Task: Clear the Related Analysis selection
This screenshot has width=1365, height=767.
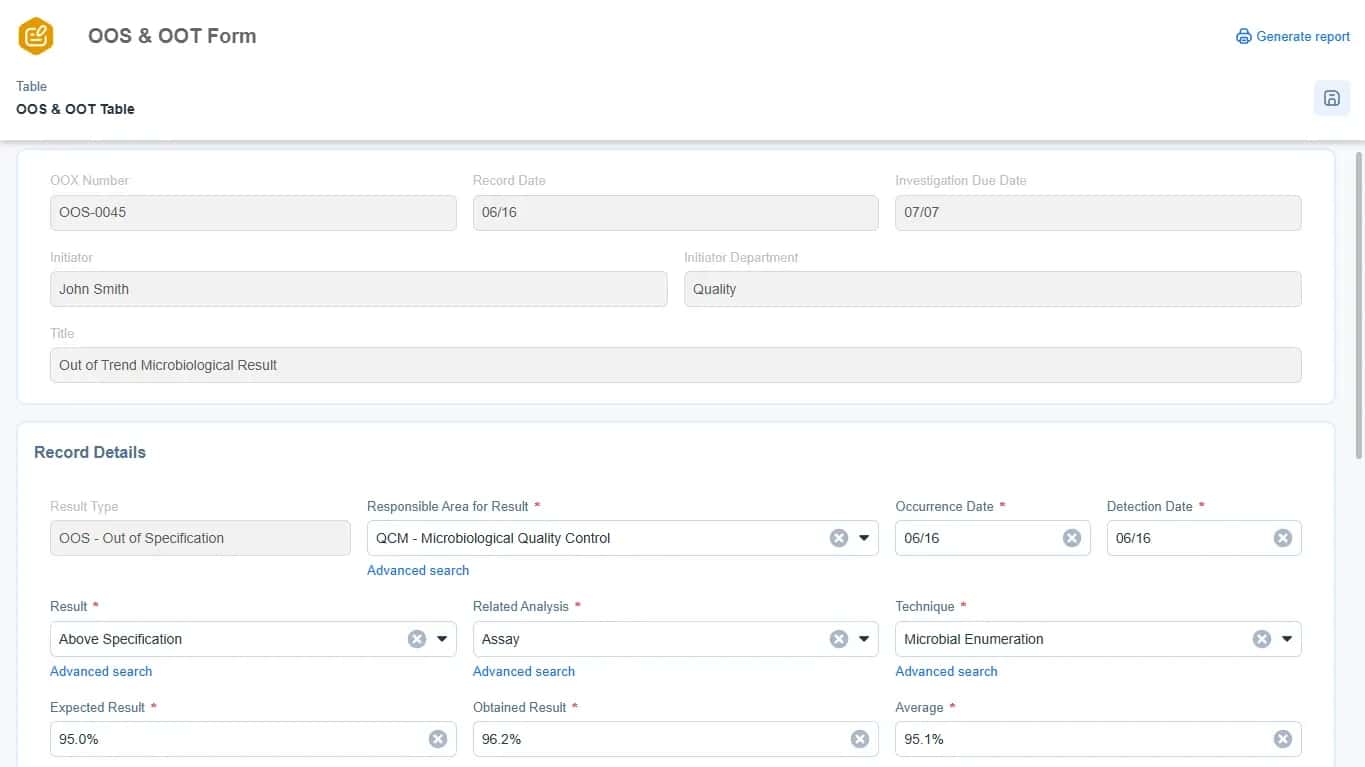Action: [x=838, y=639]
